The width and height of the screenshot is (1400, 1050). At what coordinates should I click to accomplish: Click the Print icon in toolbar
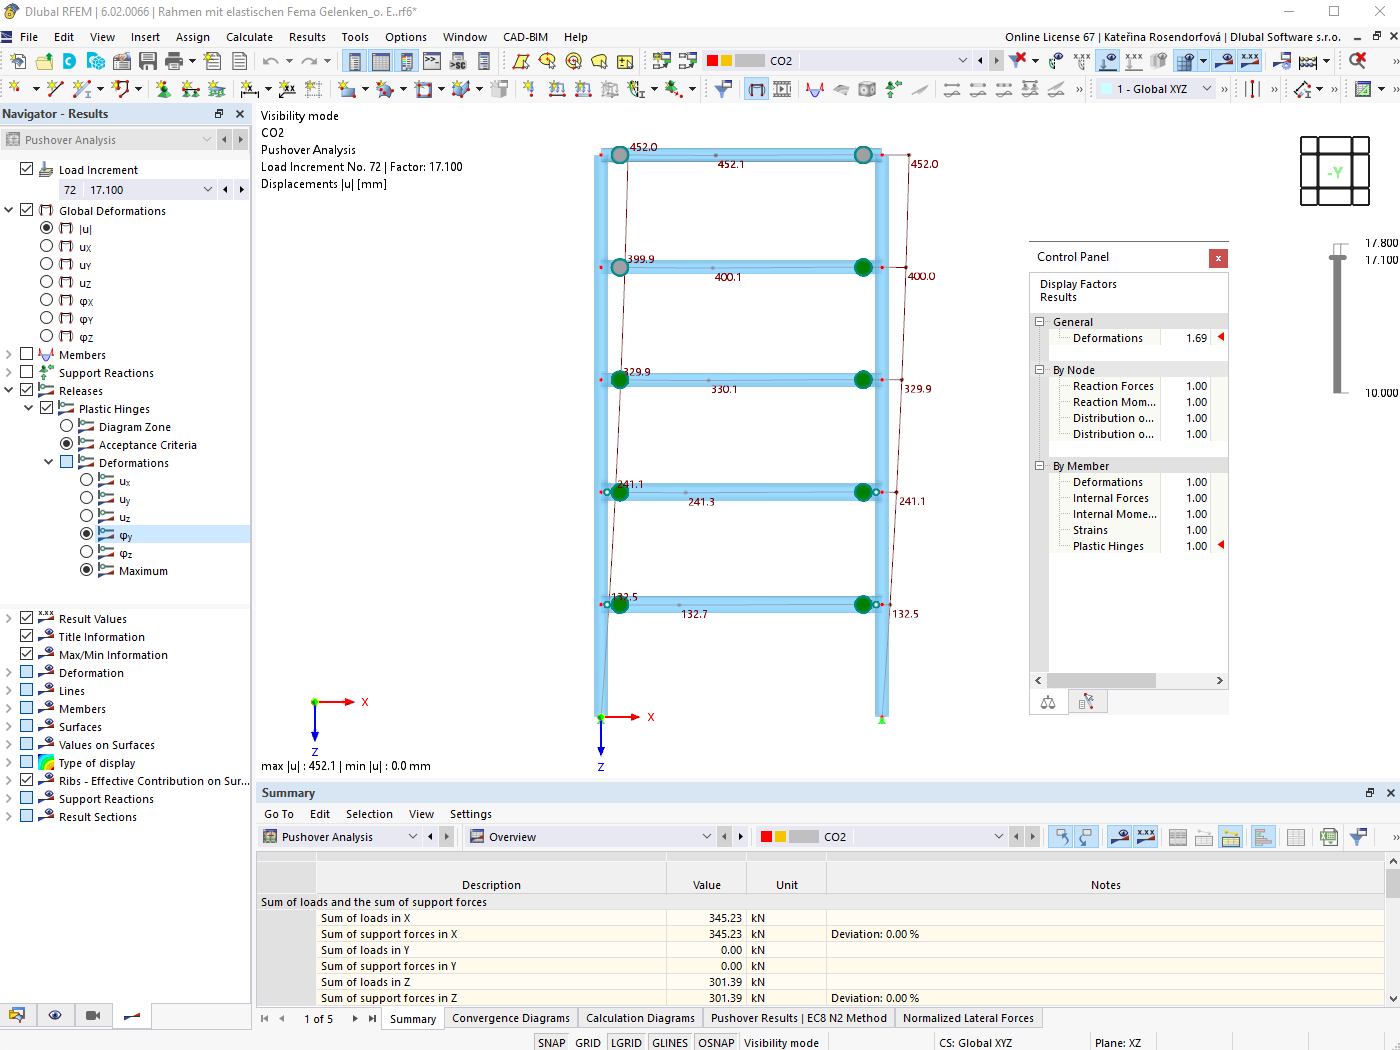(x=174, y=61)
